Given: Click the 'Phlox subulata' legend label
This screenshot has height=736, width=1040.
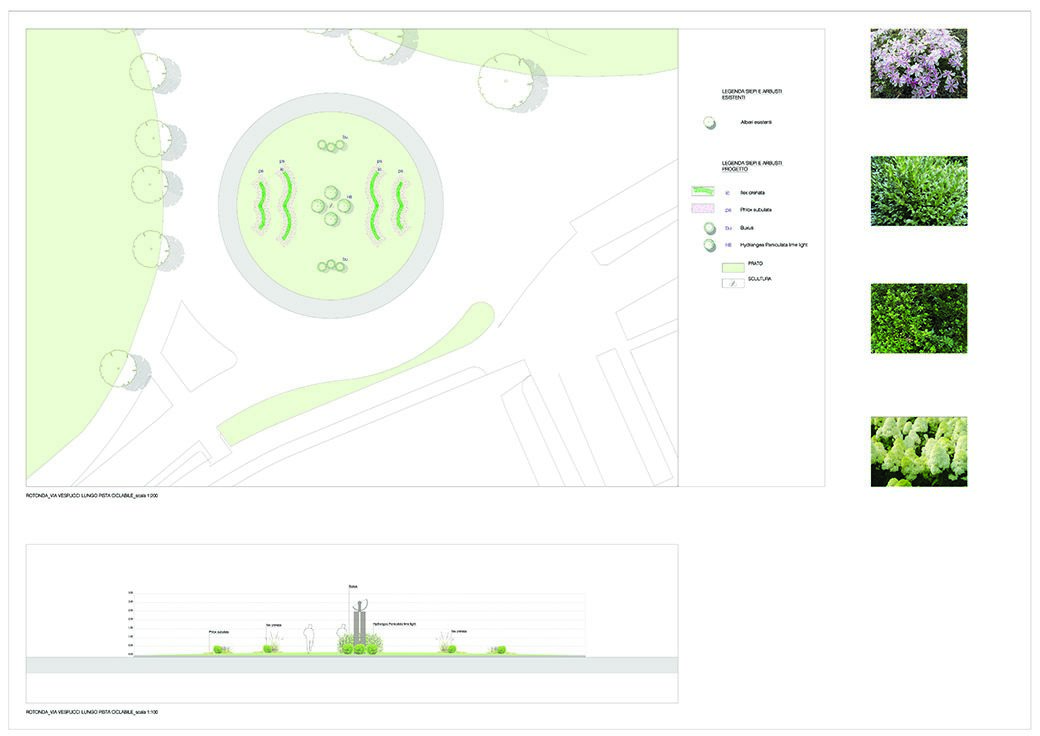Looking at the screenshot, I should coord(755,210).
